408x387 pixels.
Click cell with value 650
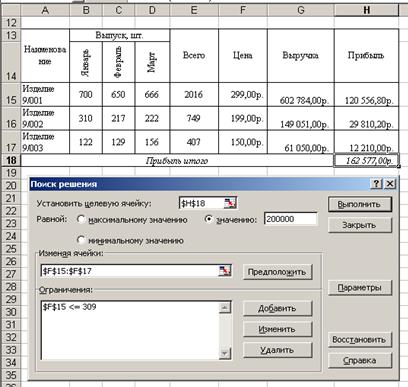pyautogui.click(x=118, y=95)
